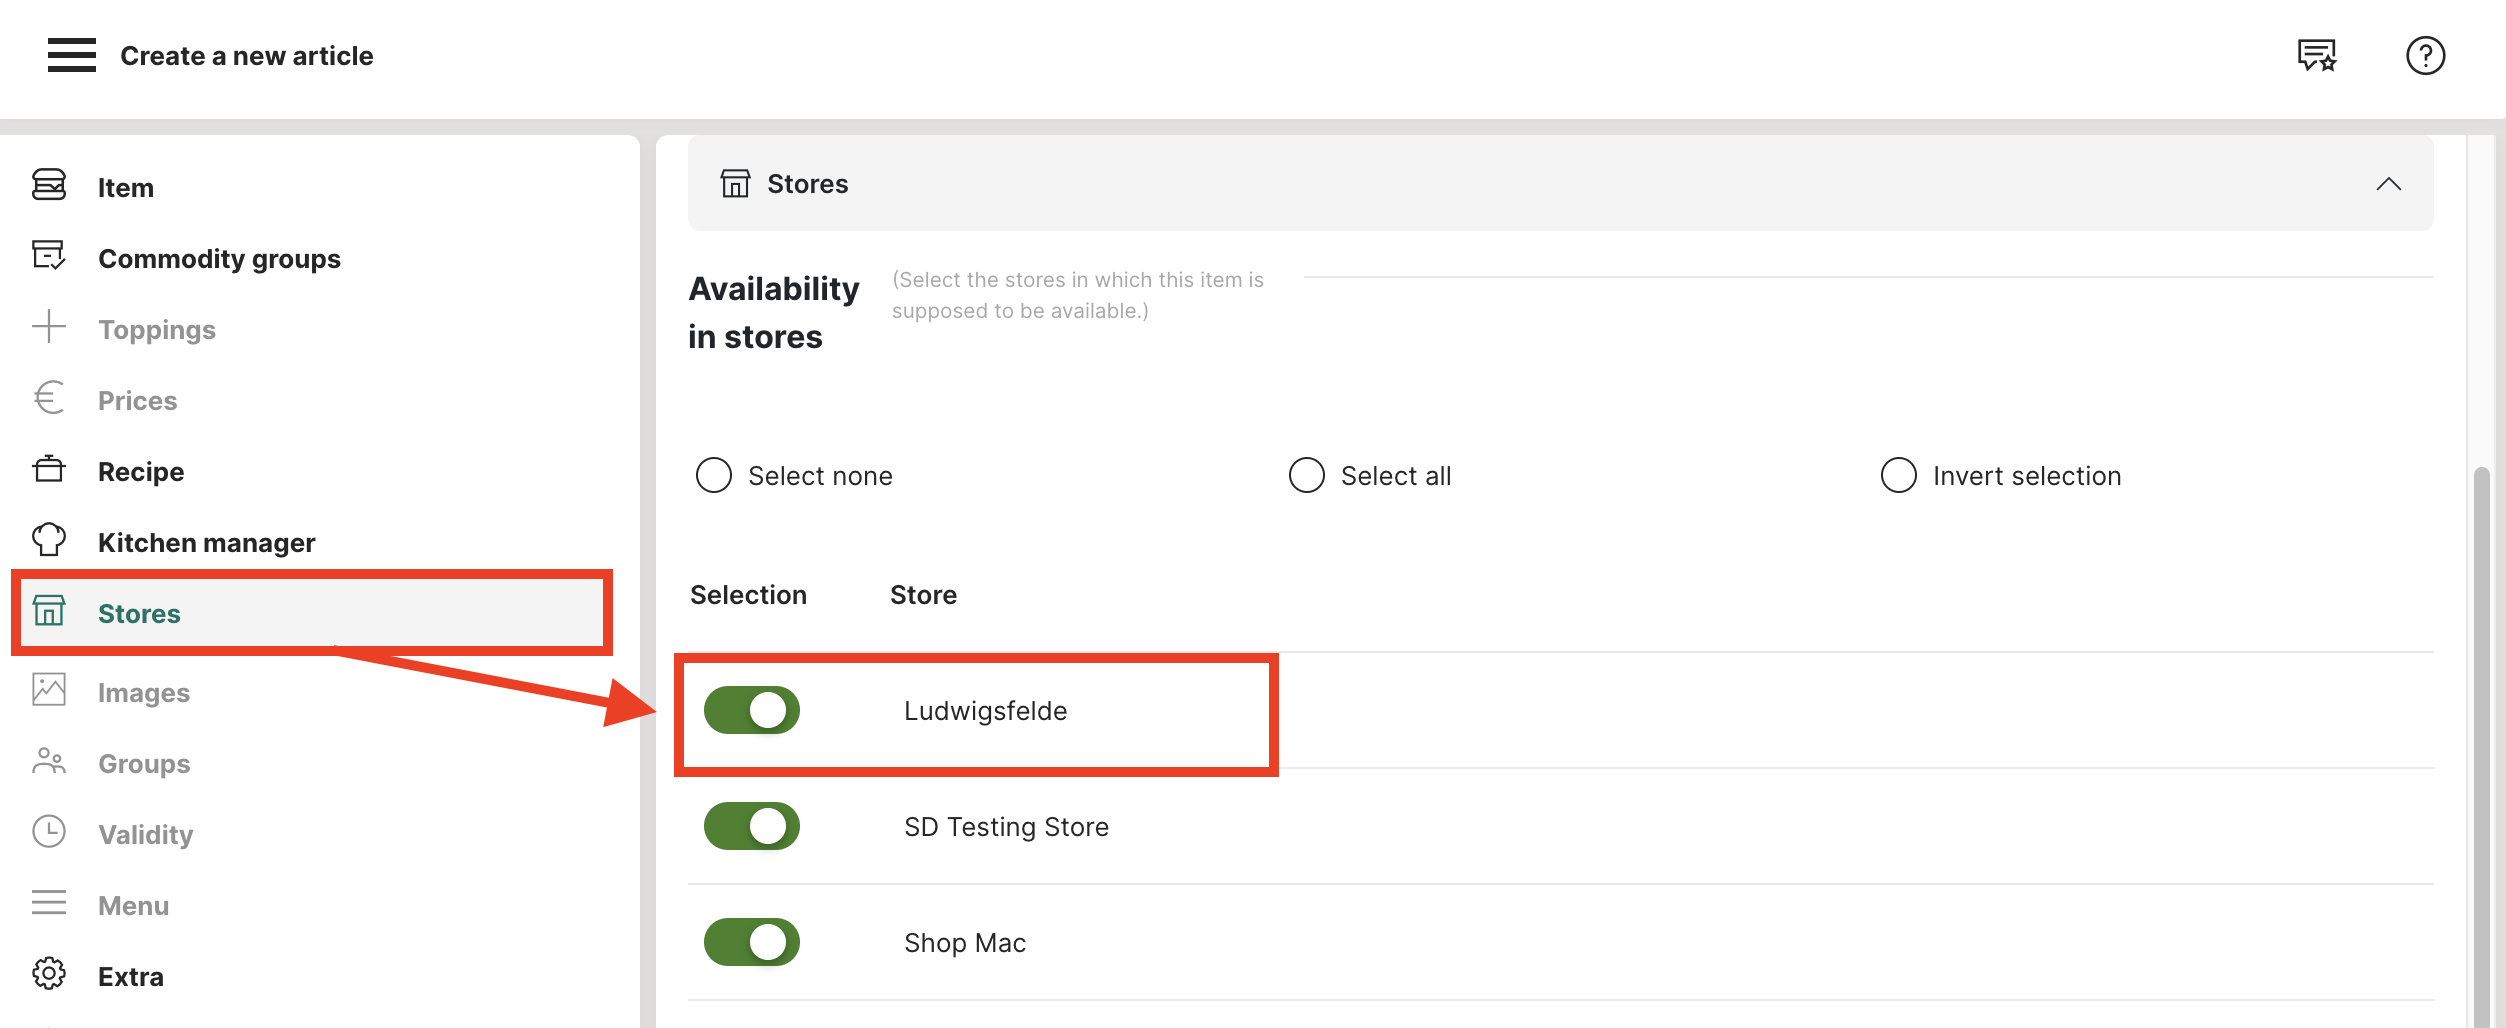Screen dimensions: 2506x1028
Task: Choose the Select all radio button
Action: pyautogui.click(x=1306, y=475)
